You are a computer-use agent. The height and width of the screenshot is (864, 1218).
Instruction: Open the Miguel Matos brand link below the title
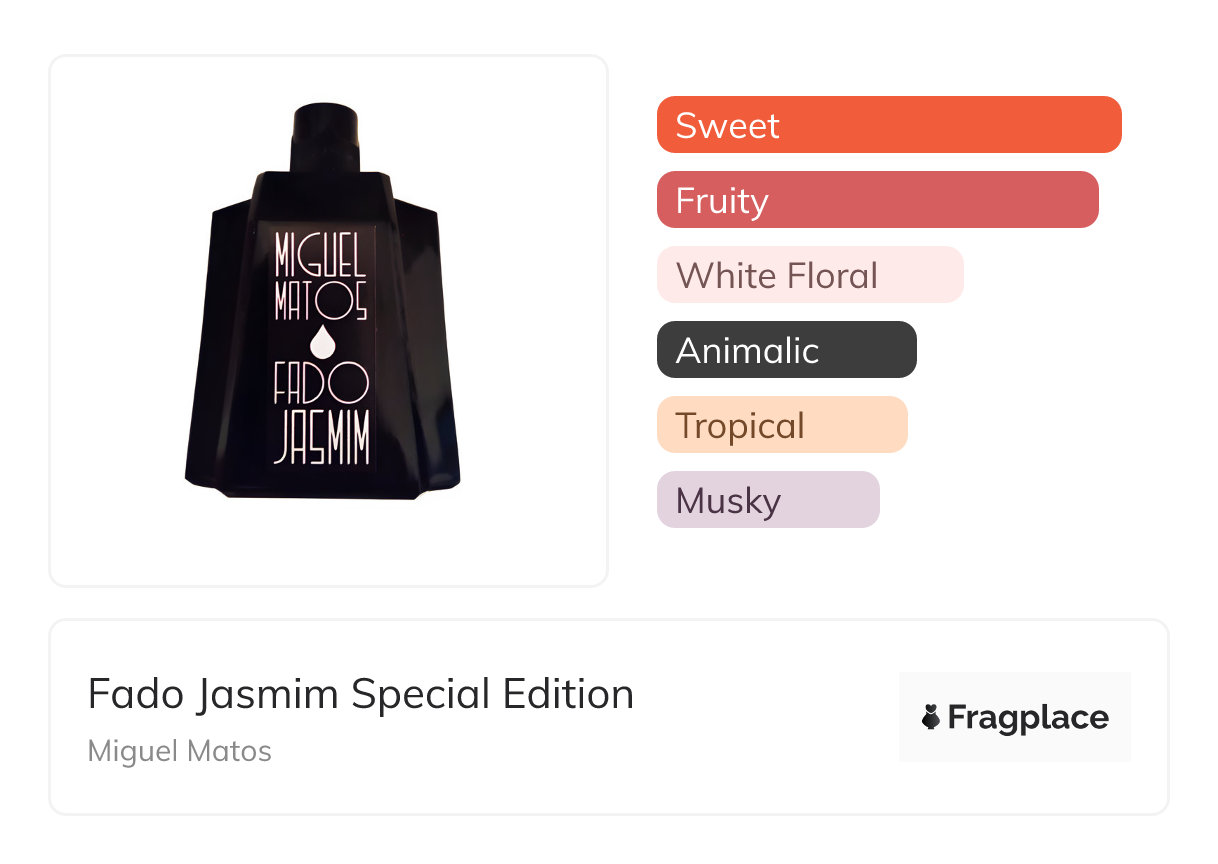180,751
